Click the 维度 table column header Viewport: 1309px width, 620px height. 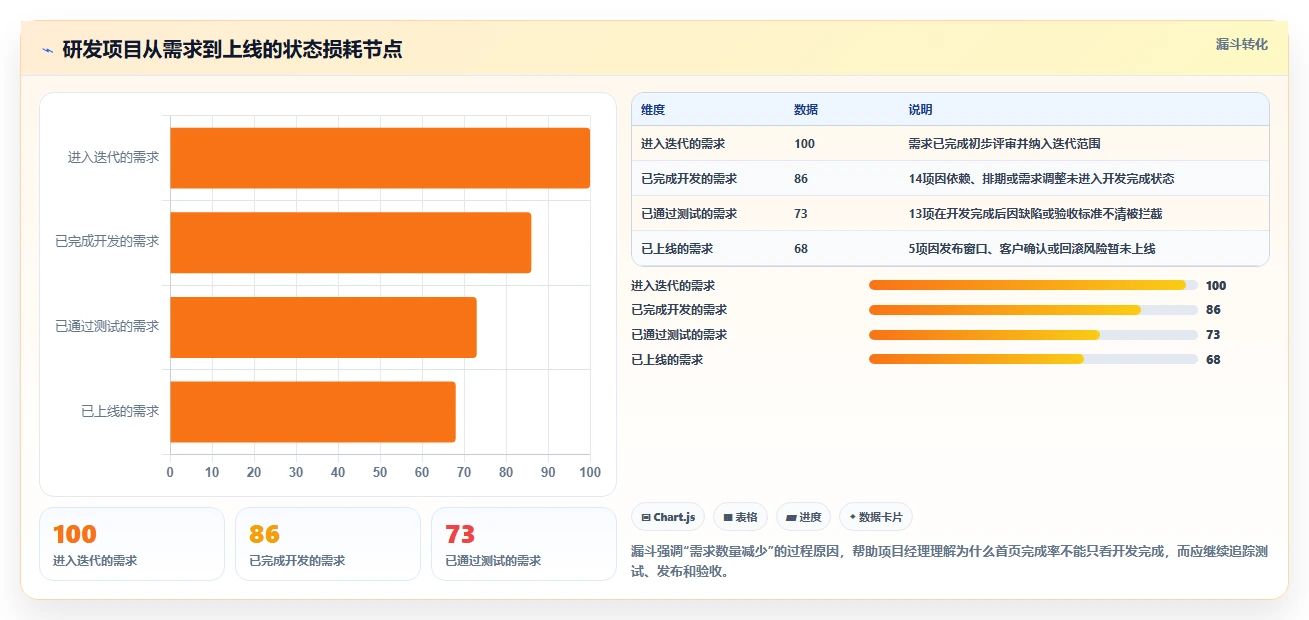coord(653,110)
